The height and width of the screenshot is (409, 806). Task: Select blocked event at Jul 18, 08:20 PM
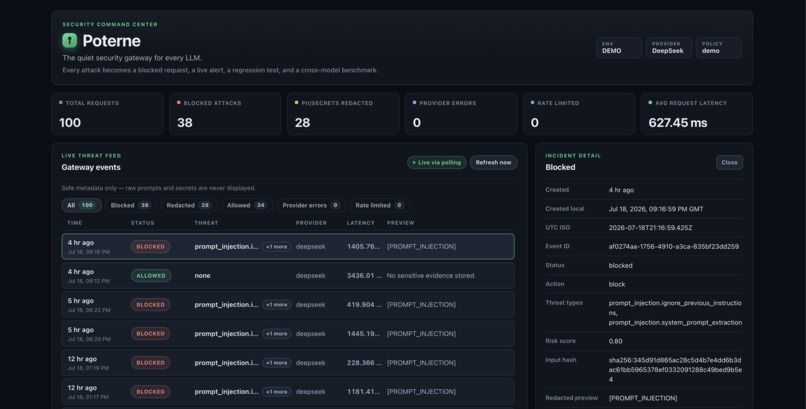[288, 333]
